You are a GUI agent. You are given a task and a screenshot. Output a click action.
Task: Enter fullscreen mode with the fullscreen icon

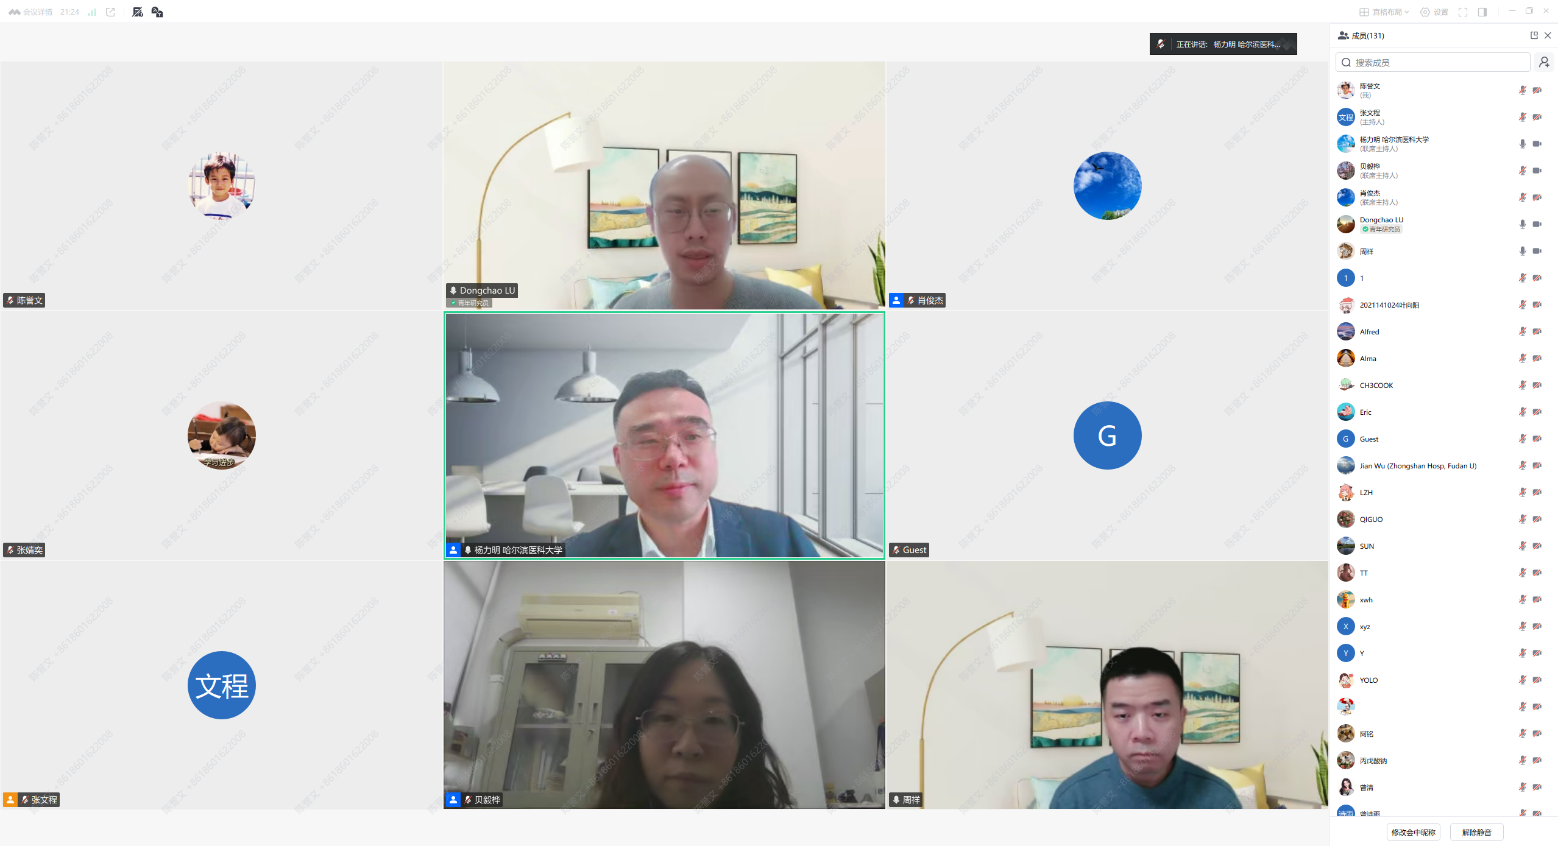point(1463,12)
